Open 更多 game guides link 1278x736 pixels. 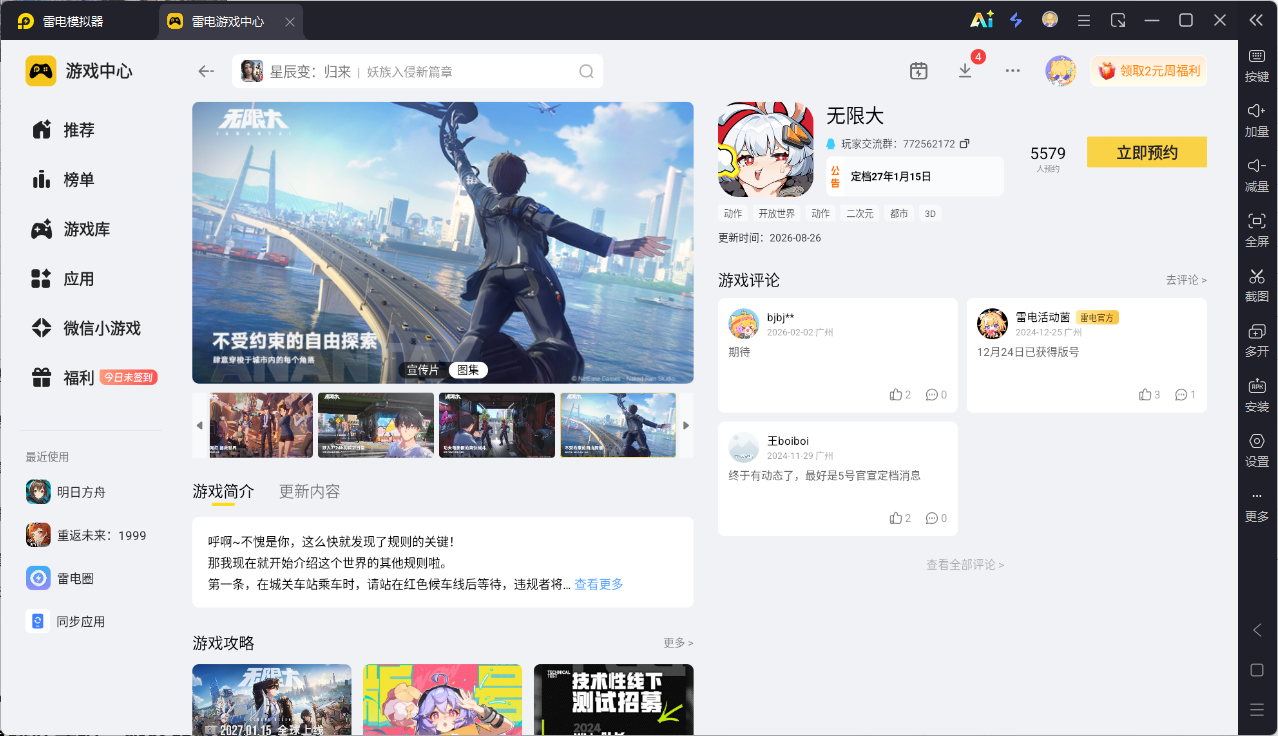pos(677,643)
